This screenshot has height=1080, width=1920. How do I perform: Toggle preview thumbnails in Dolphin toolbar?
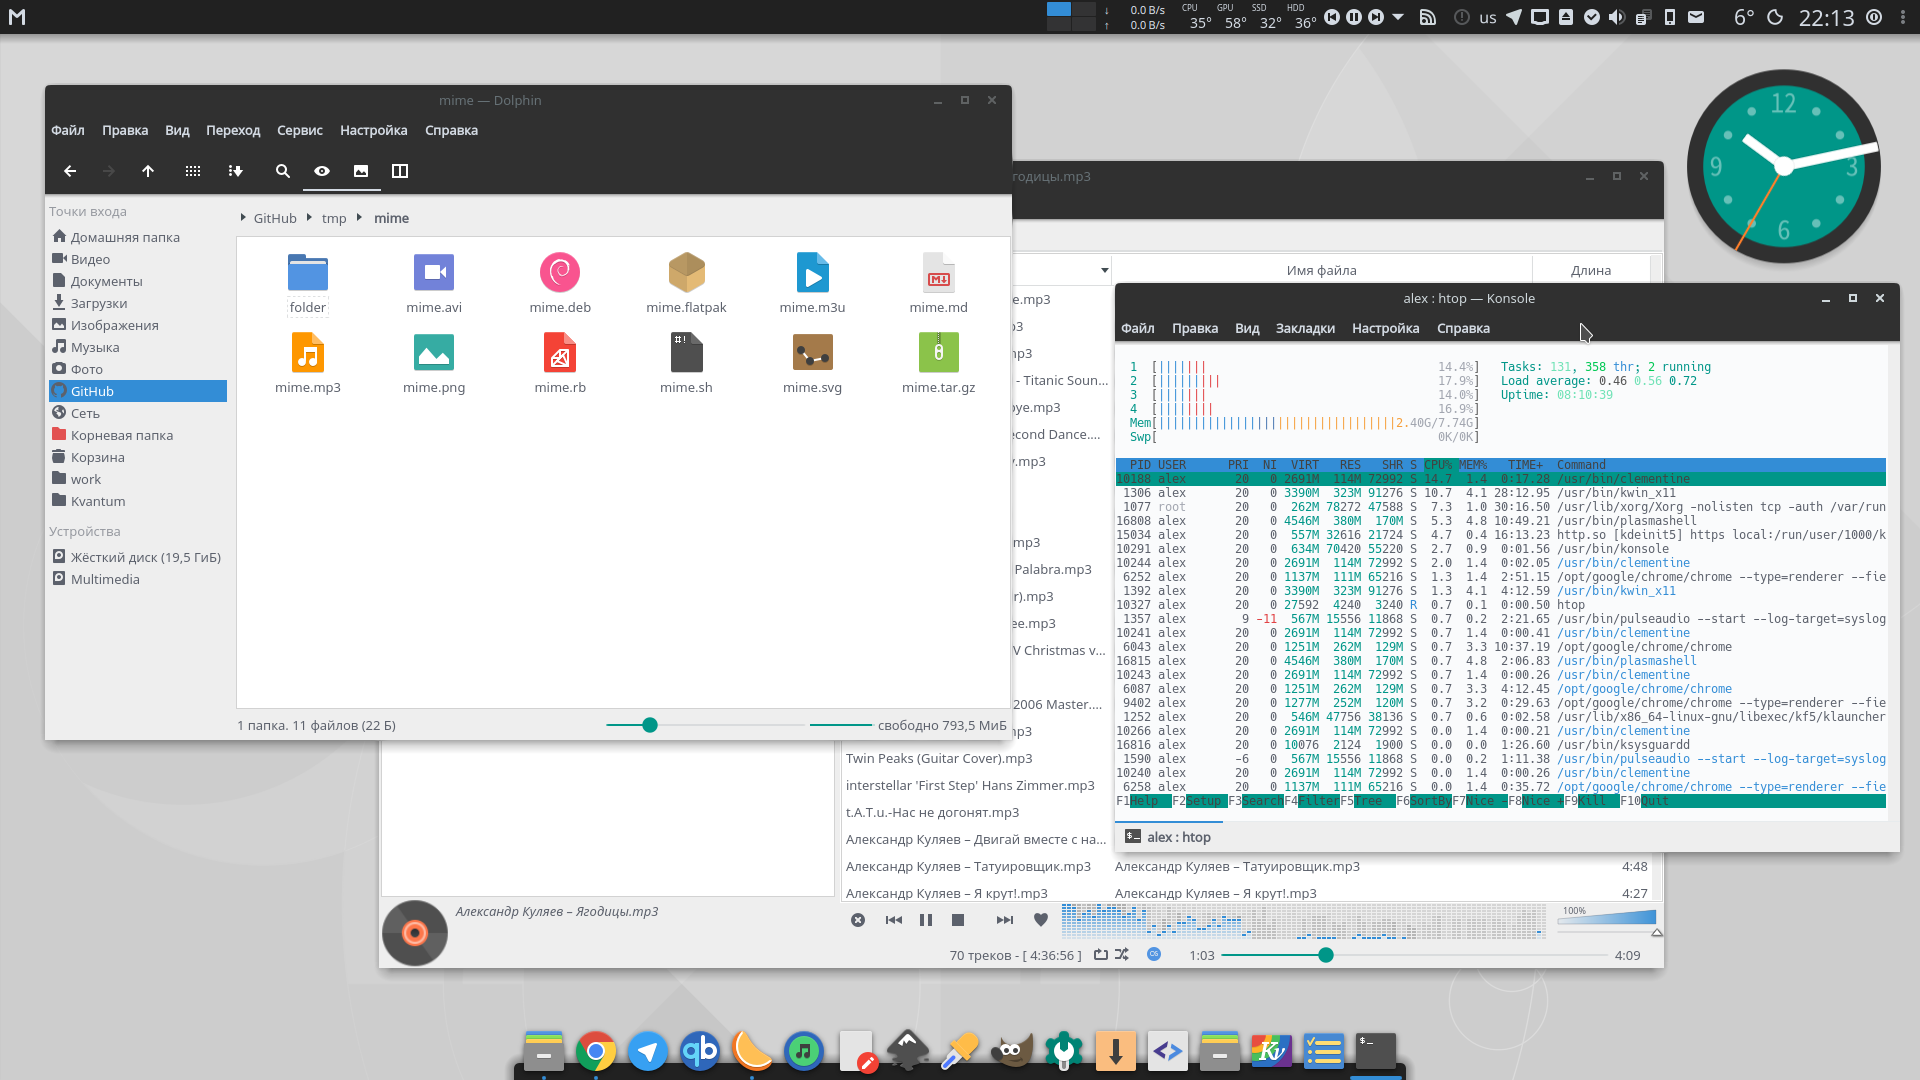pyautogui.click(x=361, y=171)
